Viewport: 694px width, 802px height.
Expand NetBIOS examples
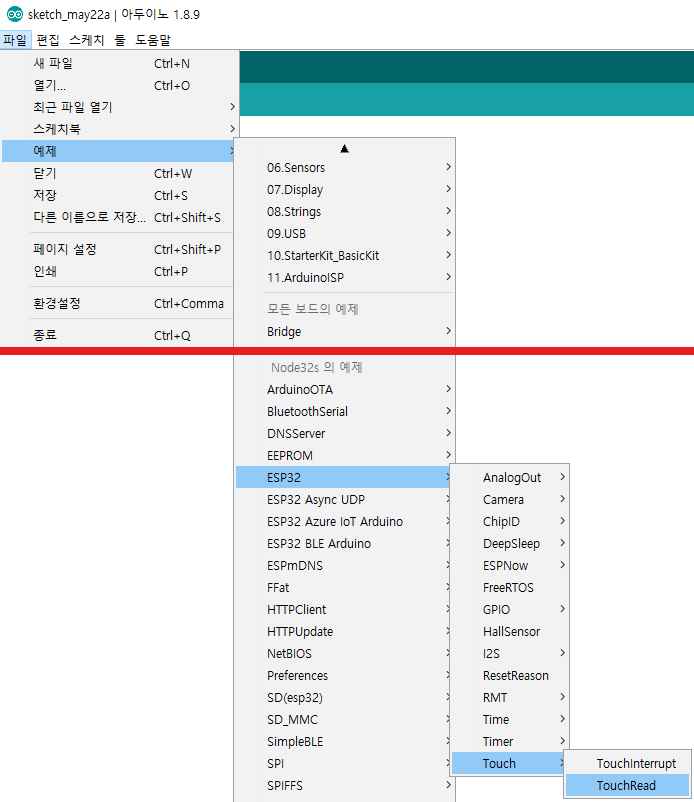(343, 654)
